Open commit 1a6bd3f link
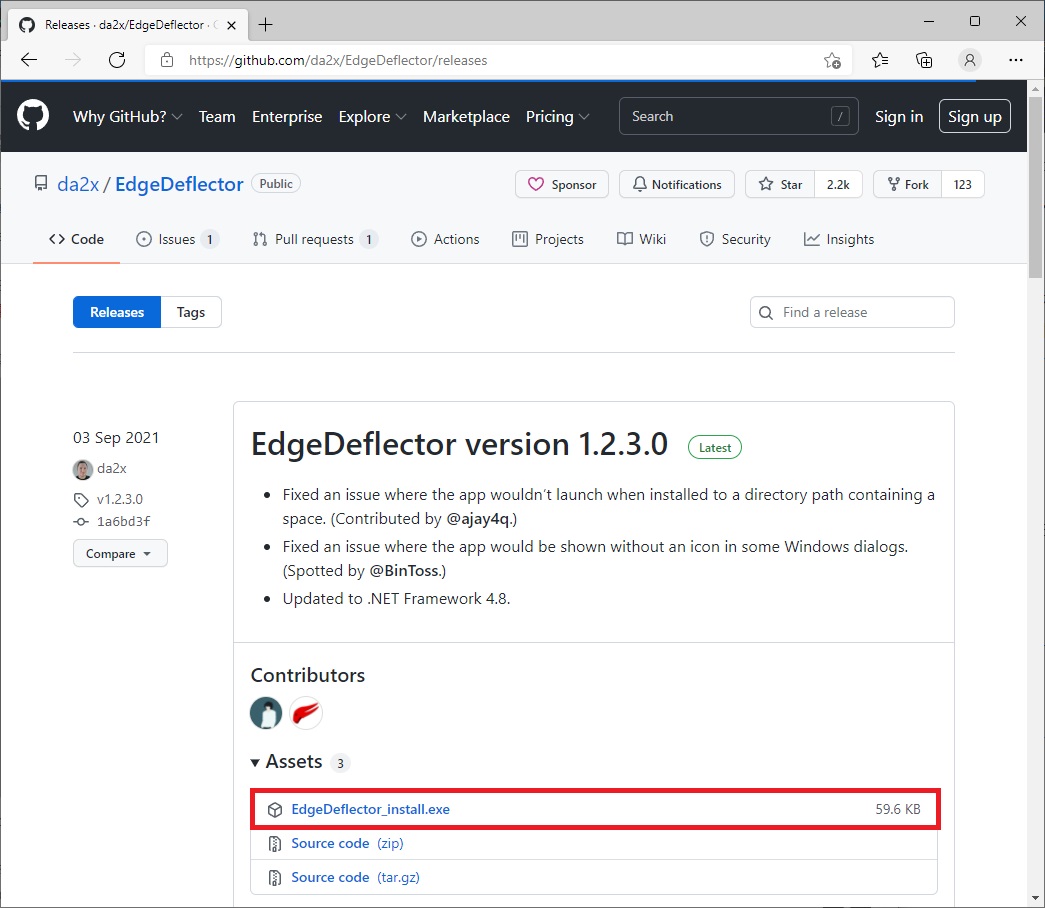The width and height of the screenshot is (1045, 908). pos(123,521)
